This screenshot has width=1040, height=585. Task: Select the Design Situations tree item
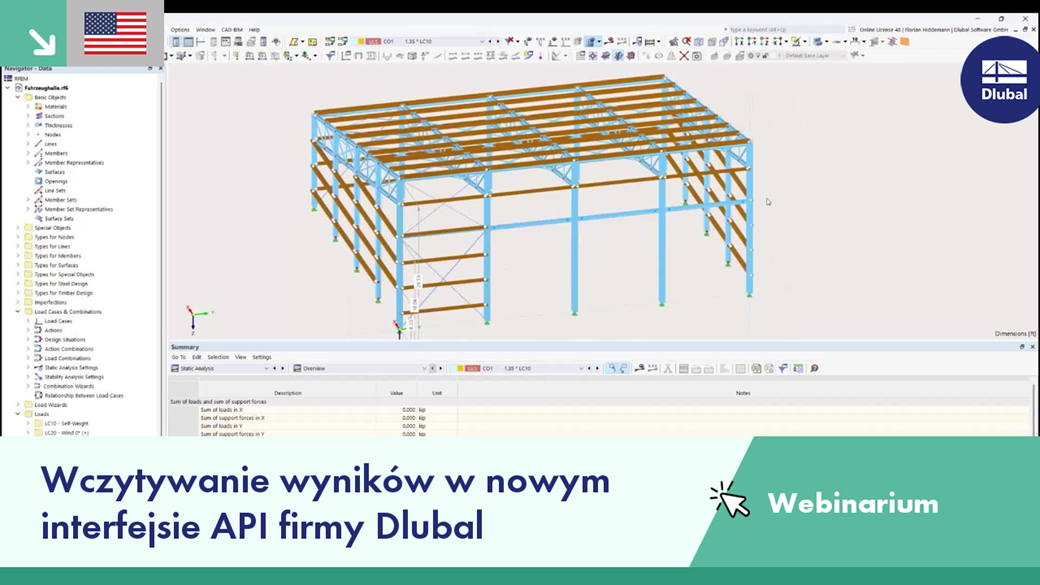(65, 340)
